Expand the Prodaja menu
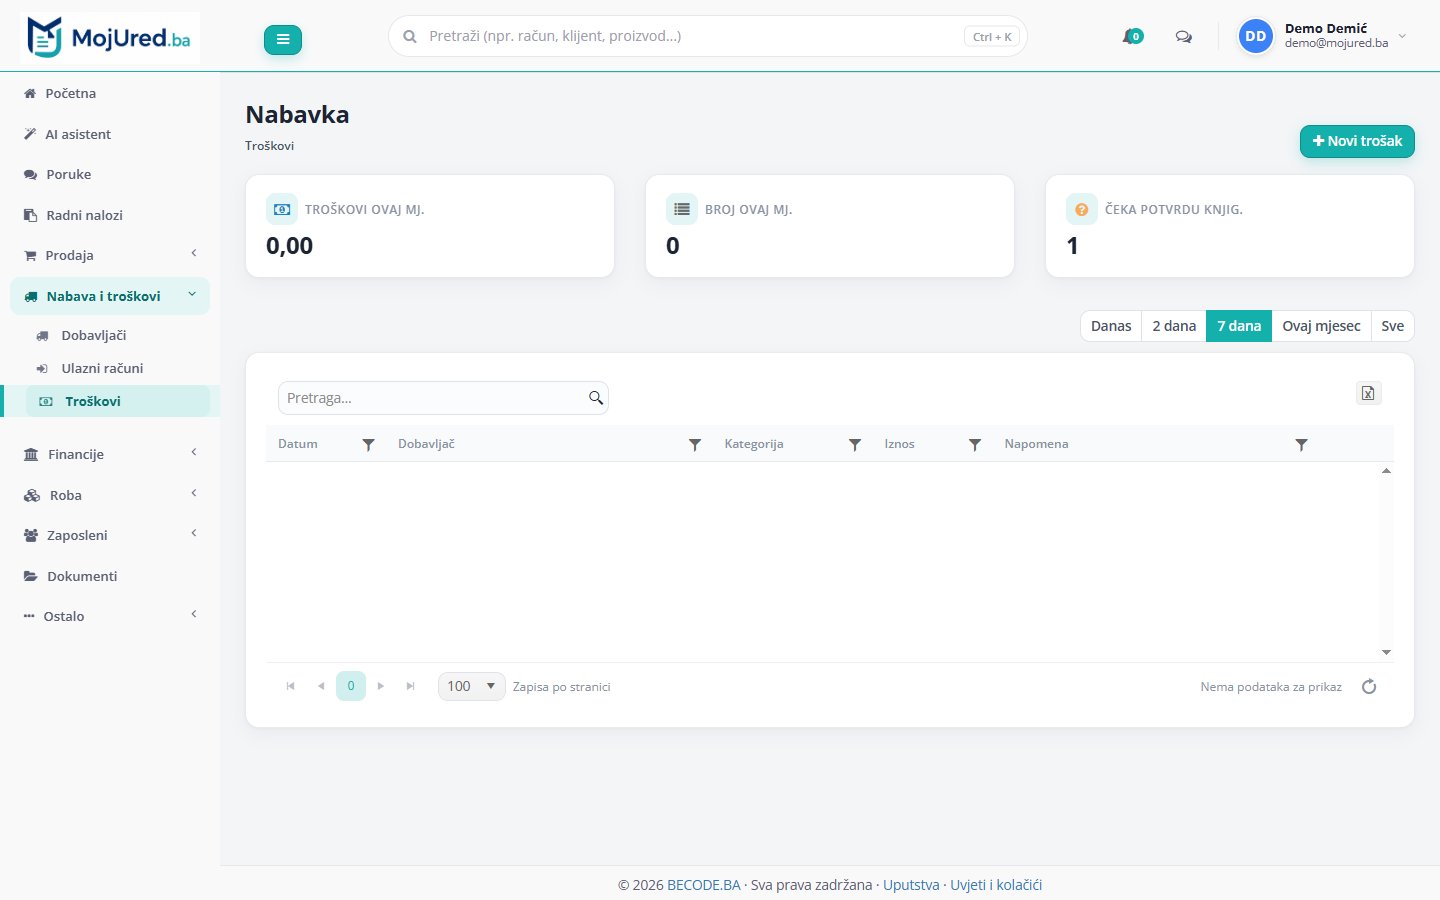Screen dimensions: 1440x900 [110, 255]
